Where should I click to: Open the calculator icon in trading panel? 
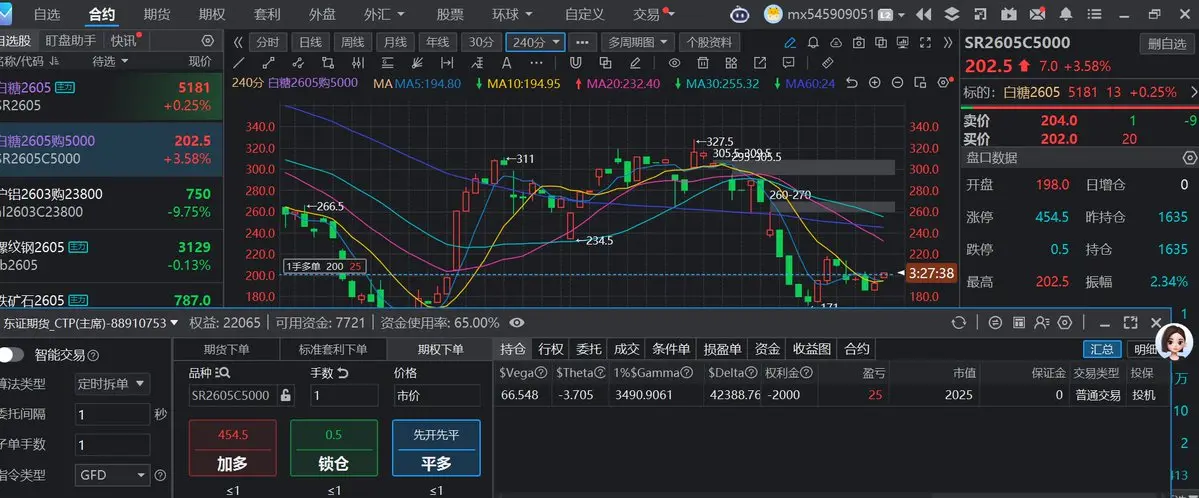point(1019,323)
